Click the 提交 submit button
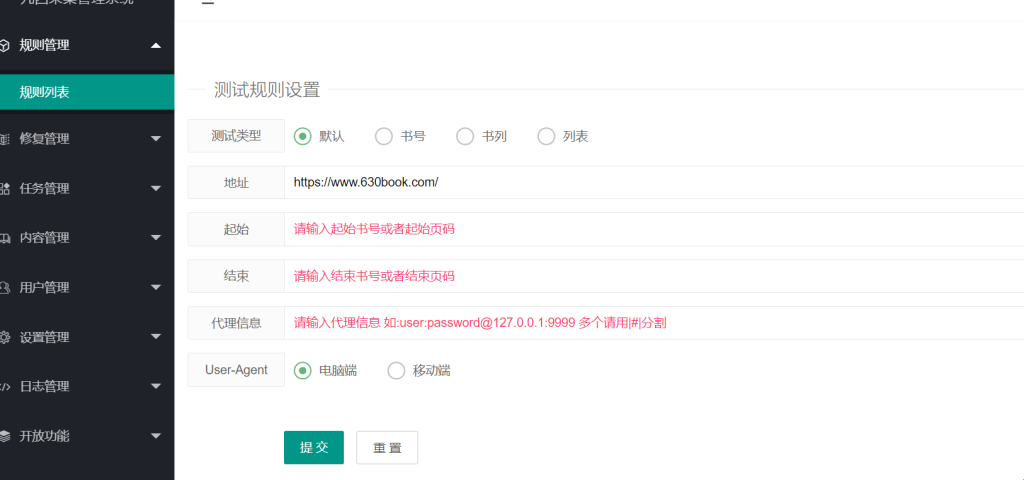This screenshot has height=480, width=1024. coord(313,447)
